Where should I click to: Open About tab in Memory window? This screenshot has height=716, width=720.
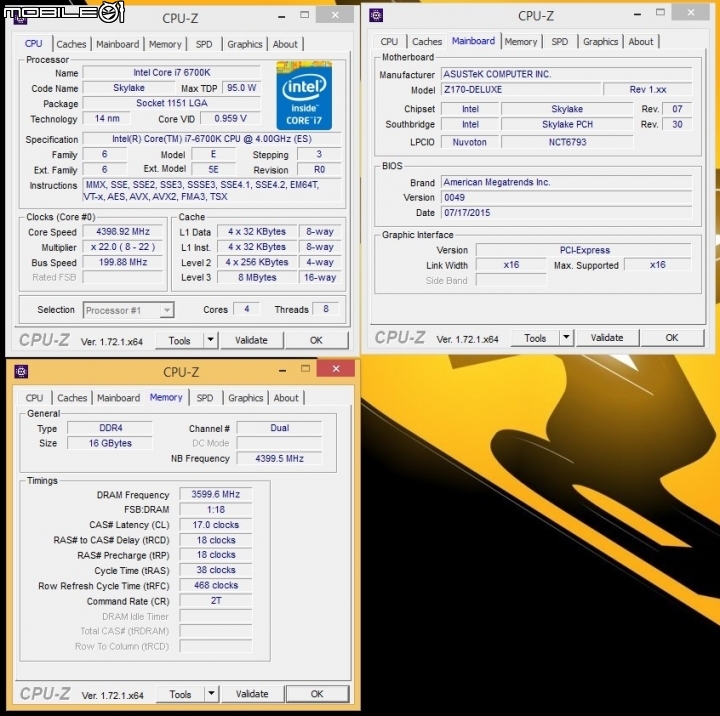click(x=286, y=398)
